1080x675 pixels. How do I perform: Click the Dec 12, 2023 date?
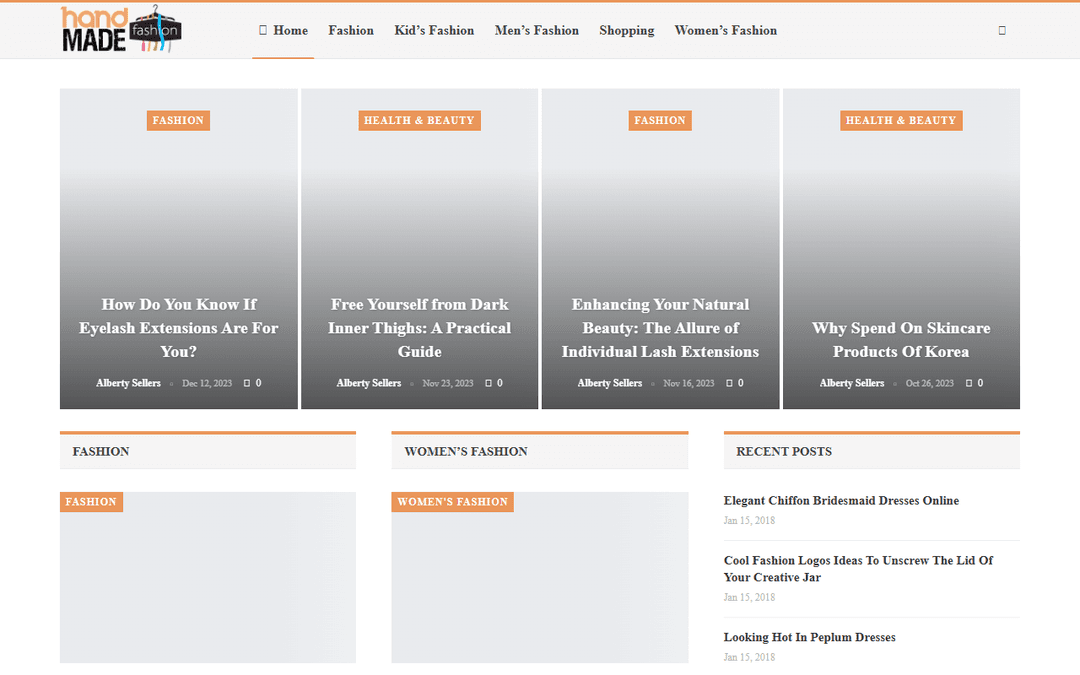[x=207, y=383]
